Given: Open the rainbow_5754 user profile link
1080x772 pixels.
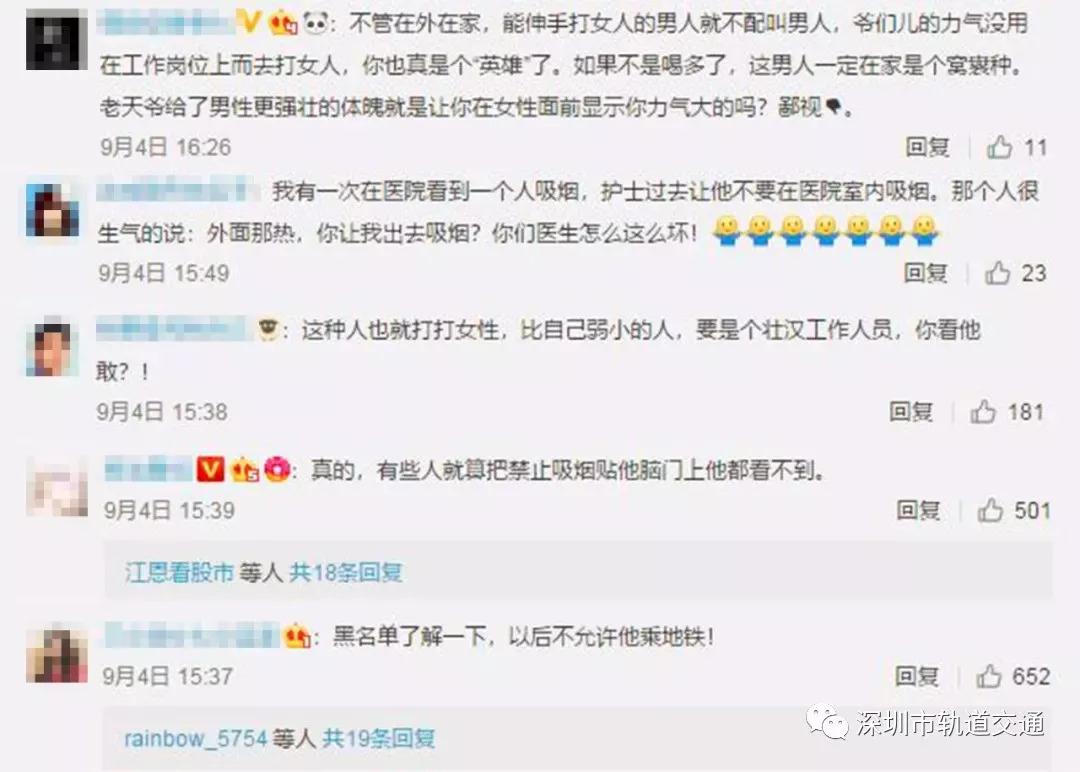Looking at the screenshot, I should click(x=195, y=739).
